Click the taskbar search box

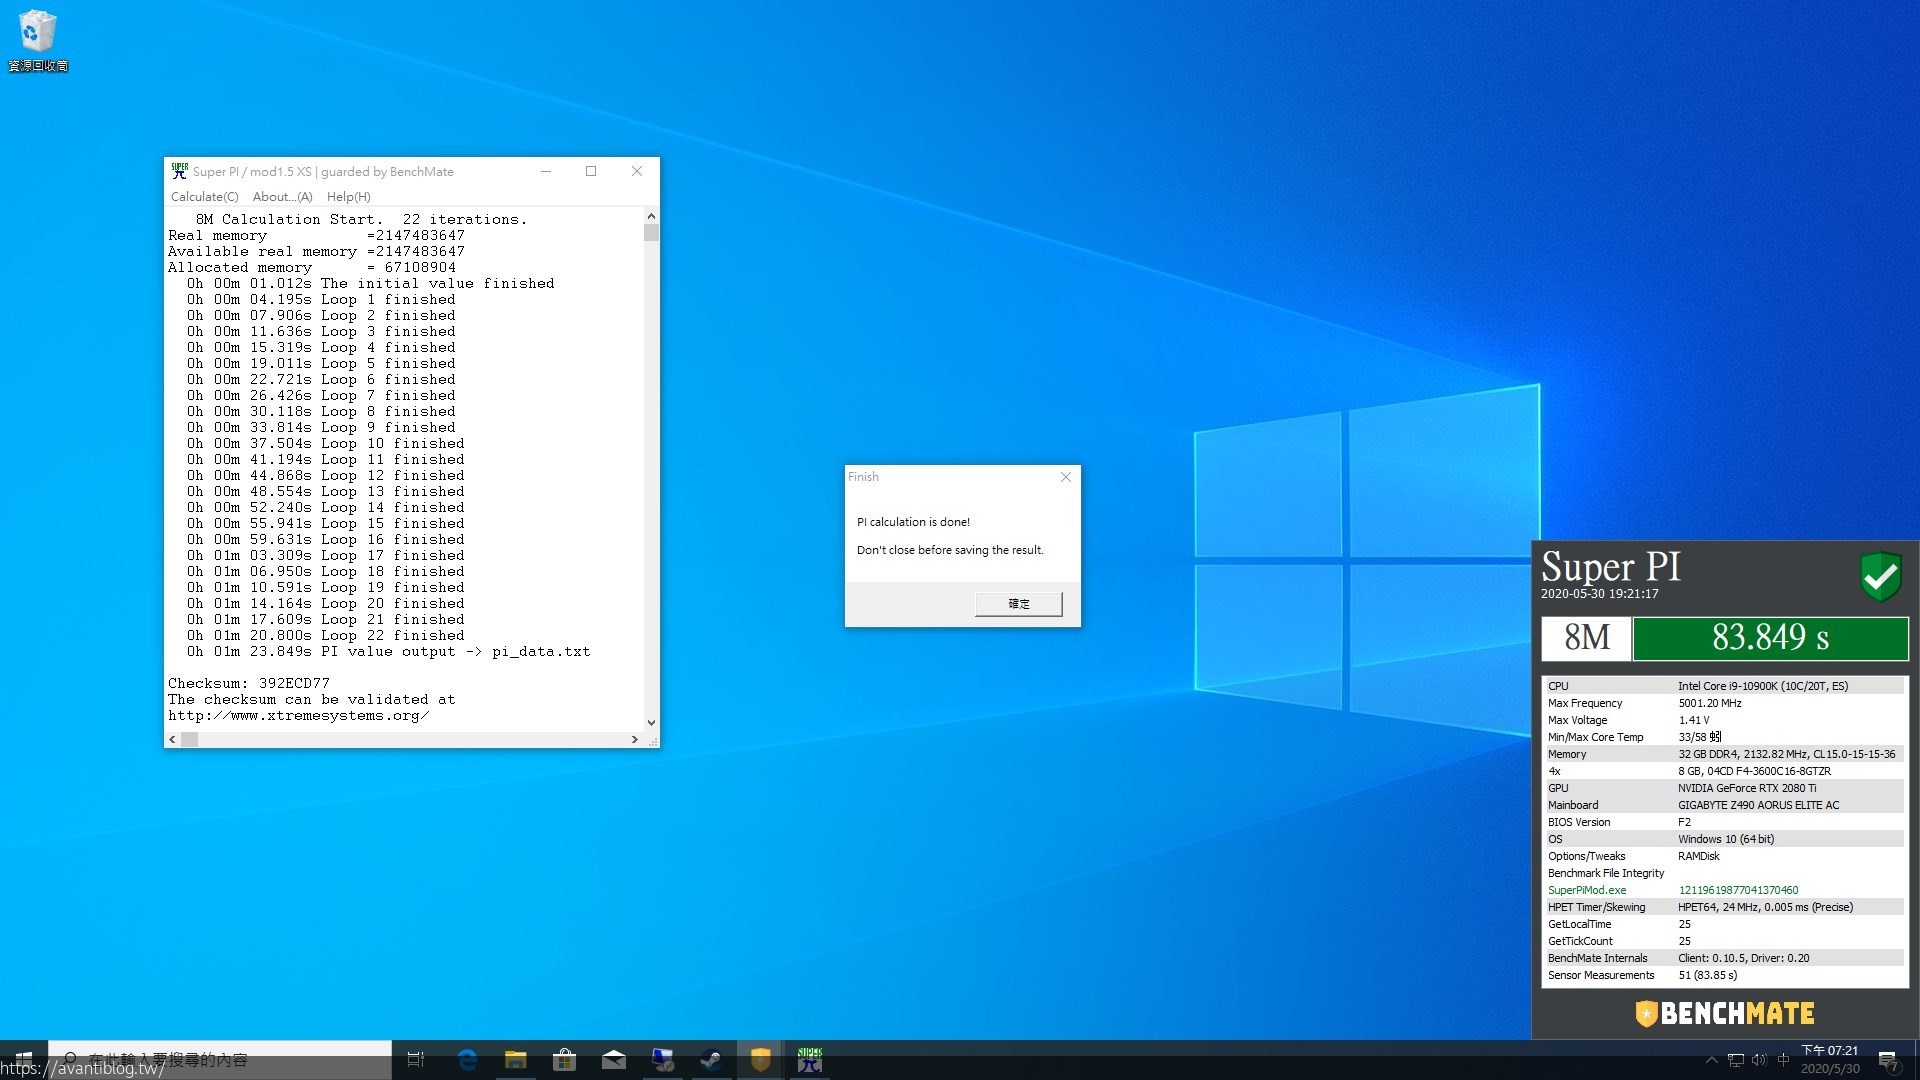pyautogui.click(x=220, y=1060)
